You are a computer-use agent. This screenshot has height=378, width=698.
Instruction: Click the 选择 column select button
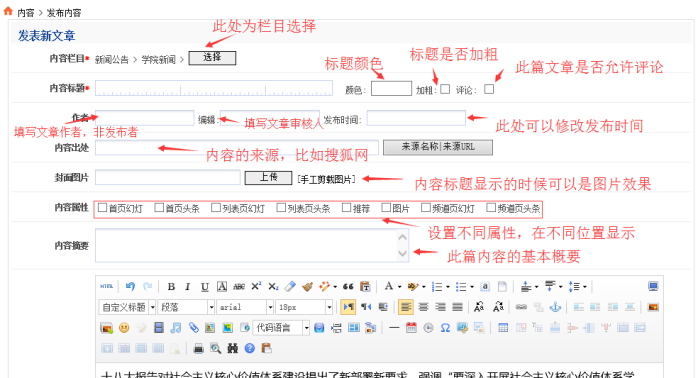pos(212,58)
